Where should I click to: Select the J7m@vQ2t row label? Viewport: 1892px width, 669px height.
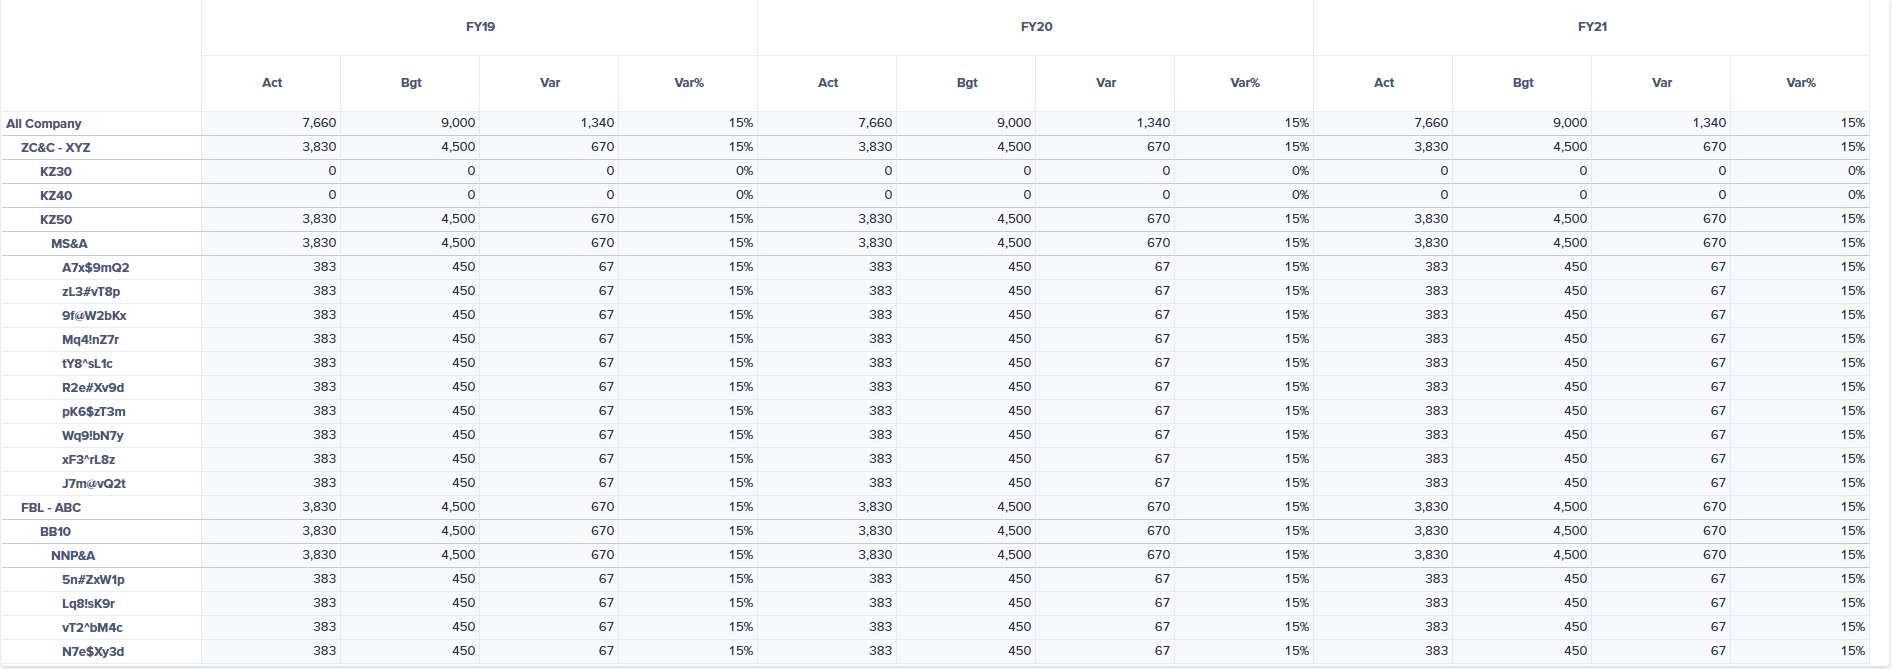click(x=94, y=484)
